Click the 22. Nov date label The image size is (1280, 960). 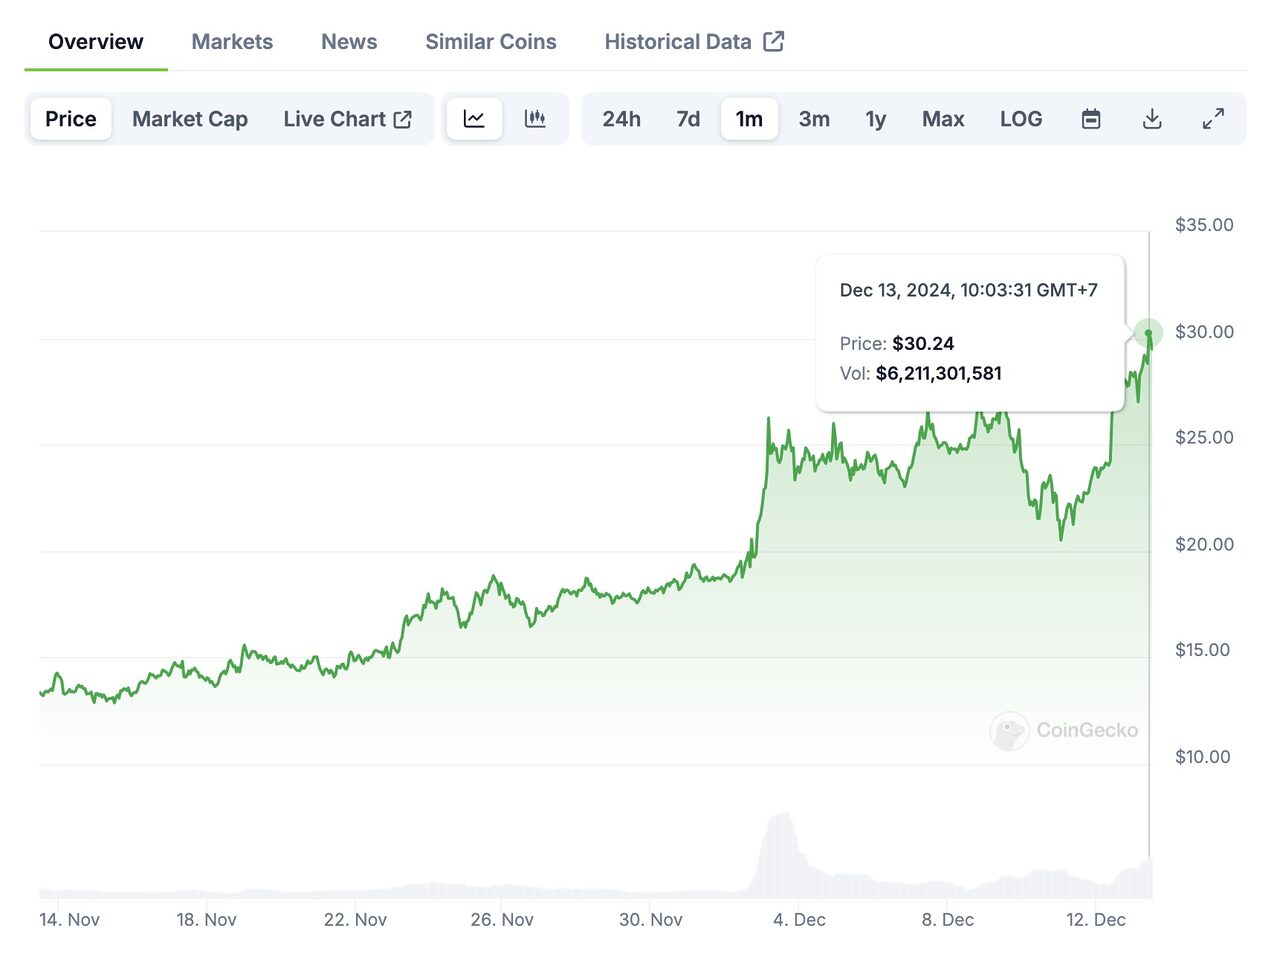tap(355, 920)
